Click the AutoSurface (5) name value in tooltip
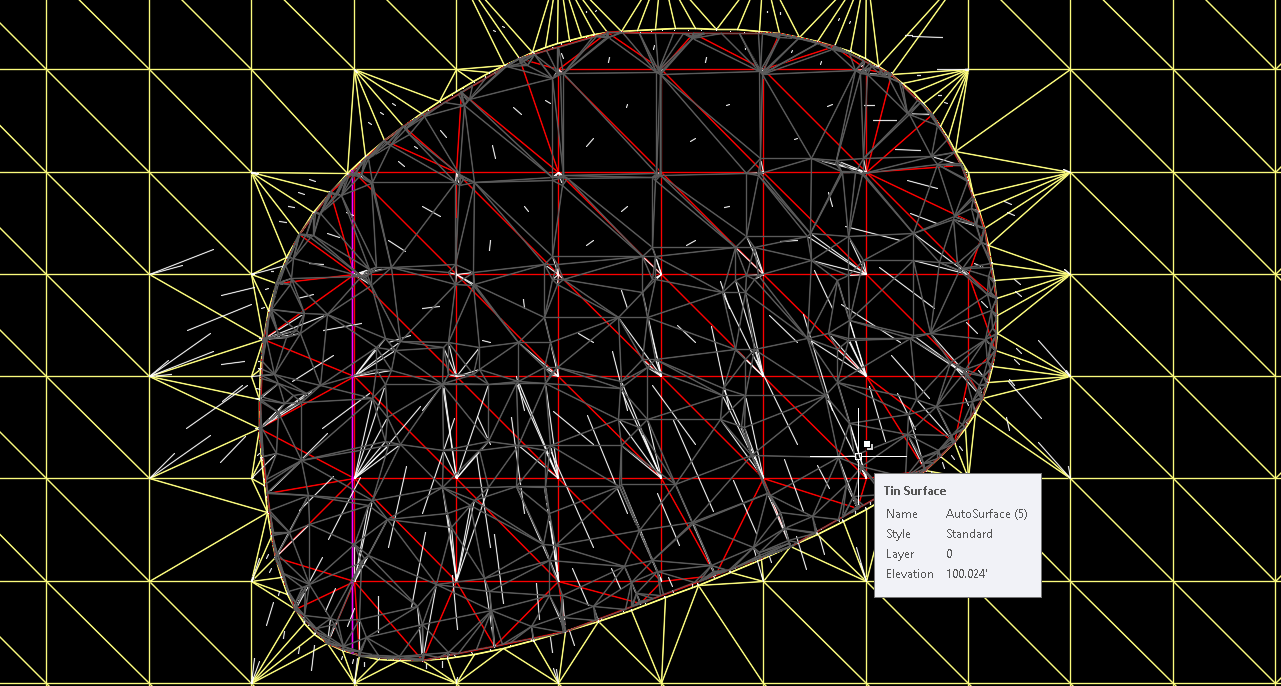 click(x=985, y=513)
